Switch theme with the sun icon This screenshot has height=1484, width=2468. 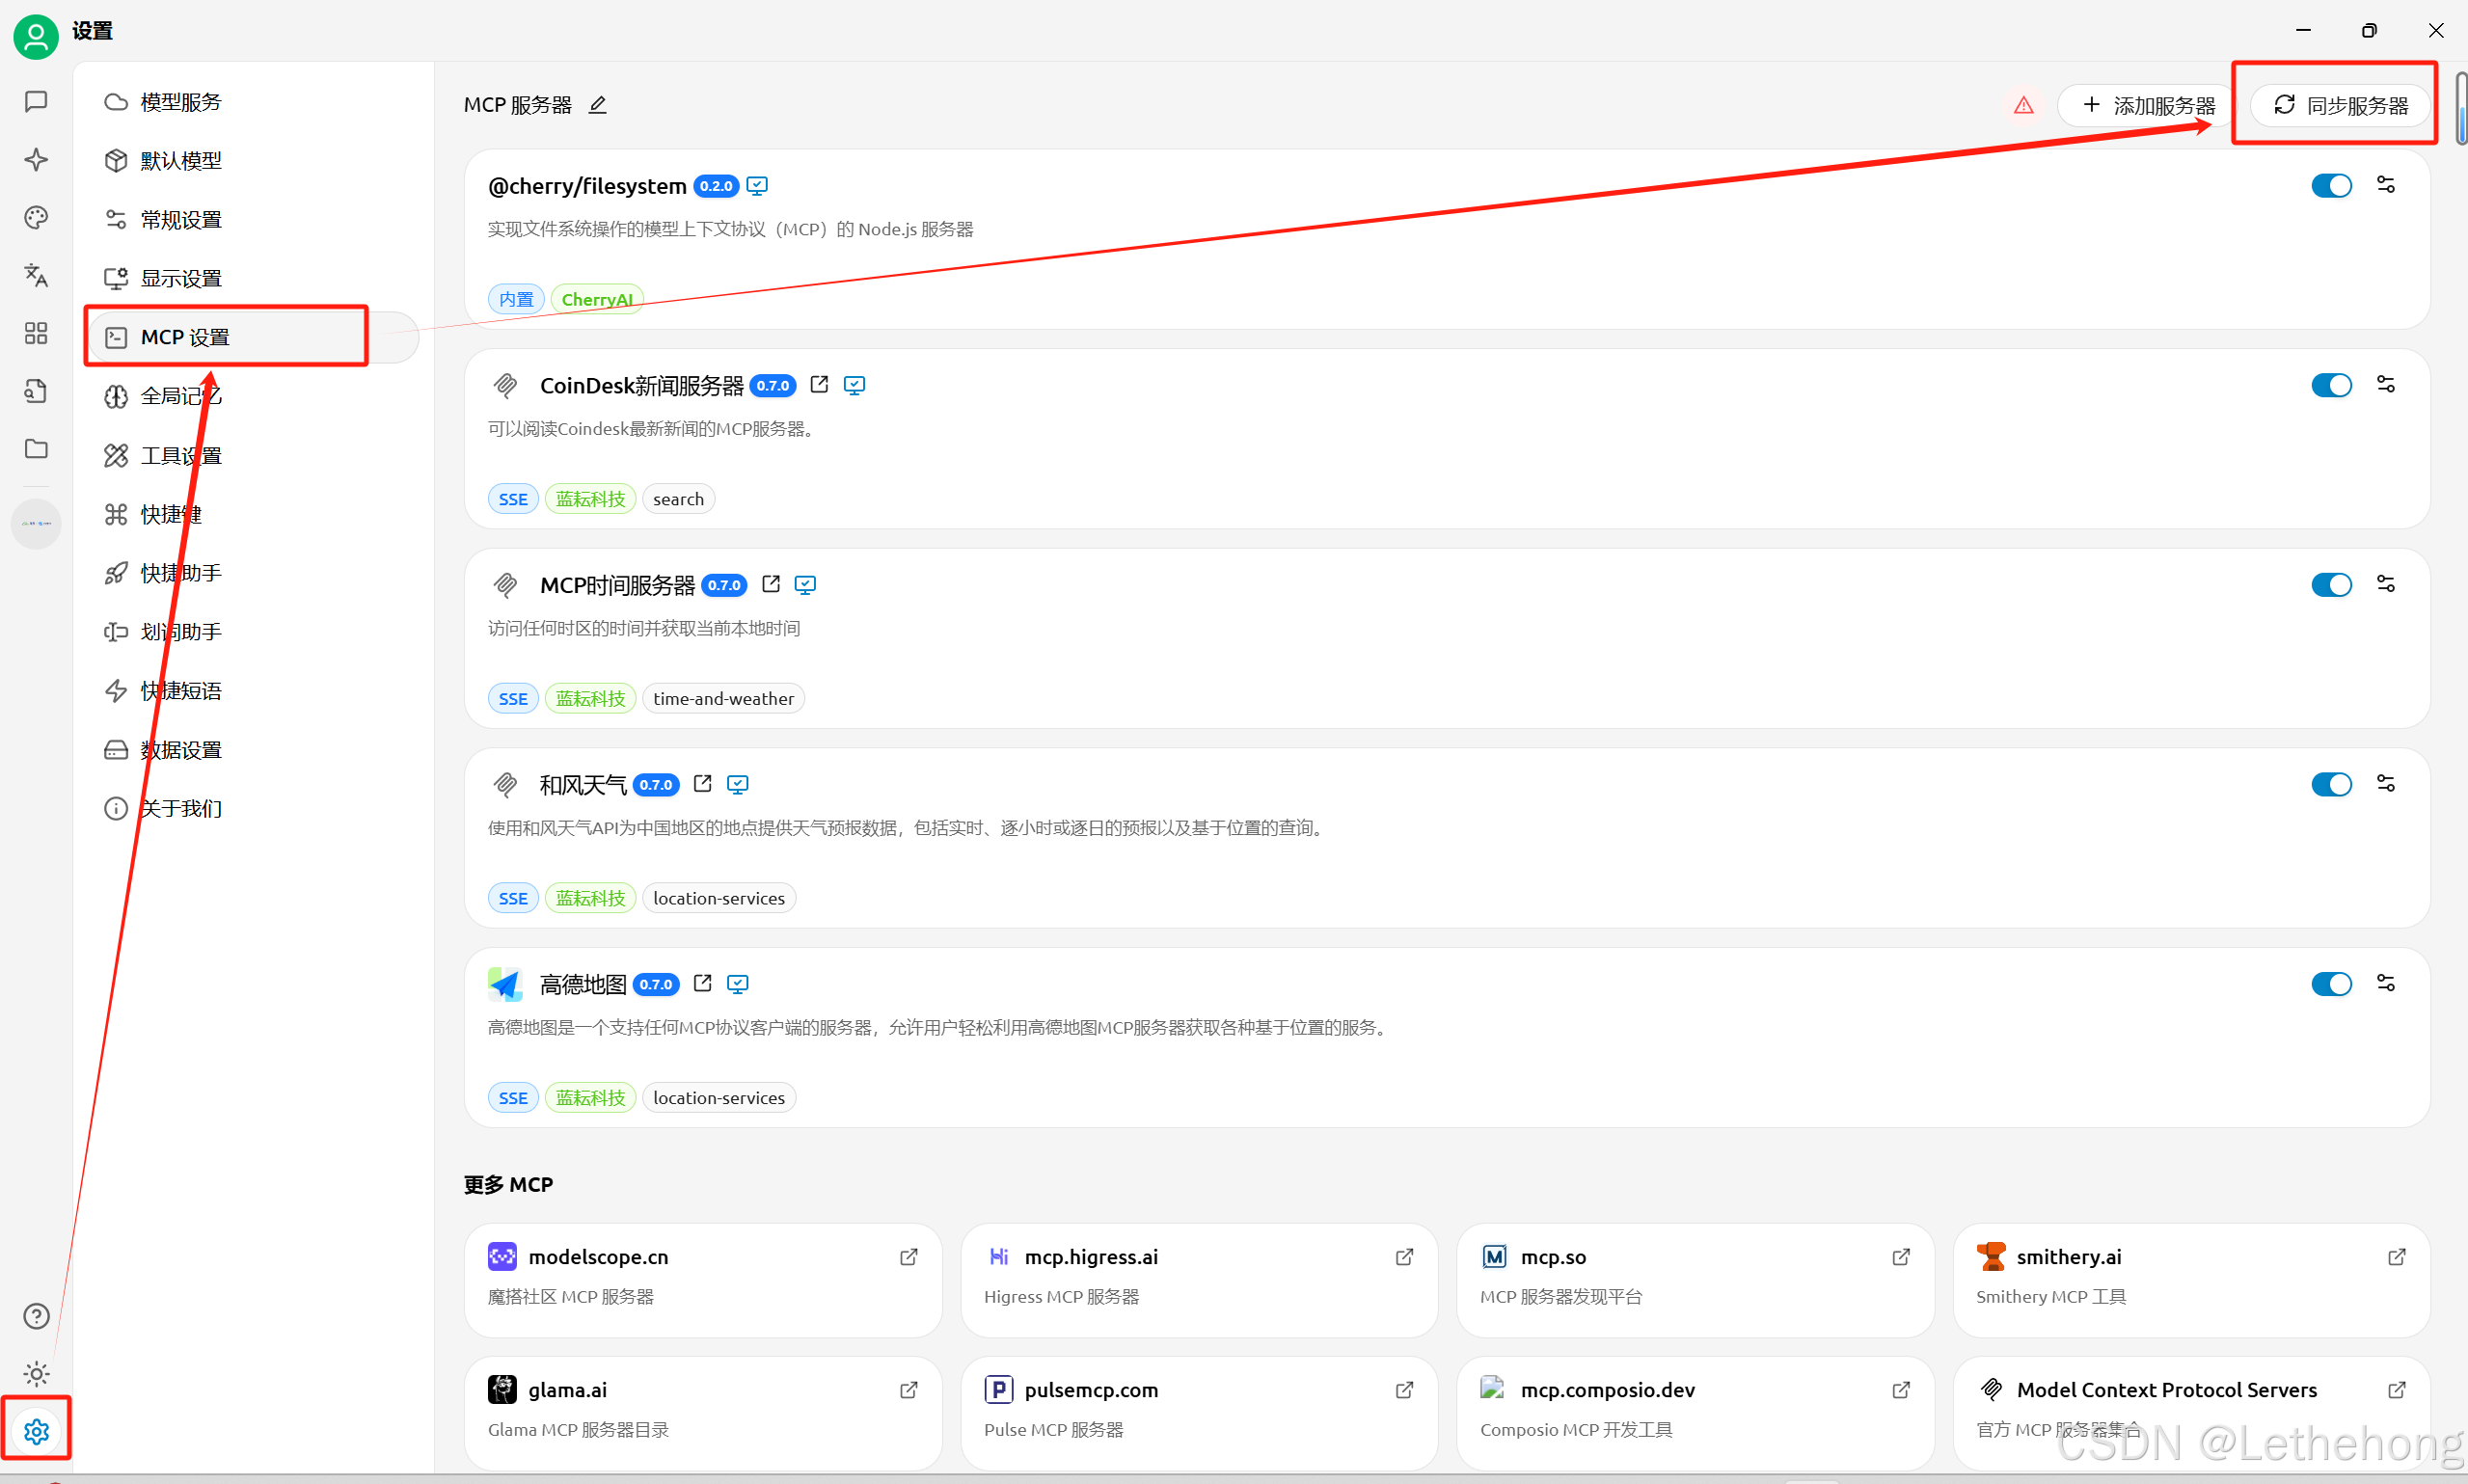point(36,1374)
